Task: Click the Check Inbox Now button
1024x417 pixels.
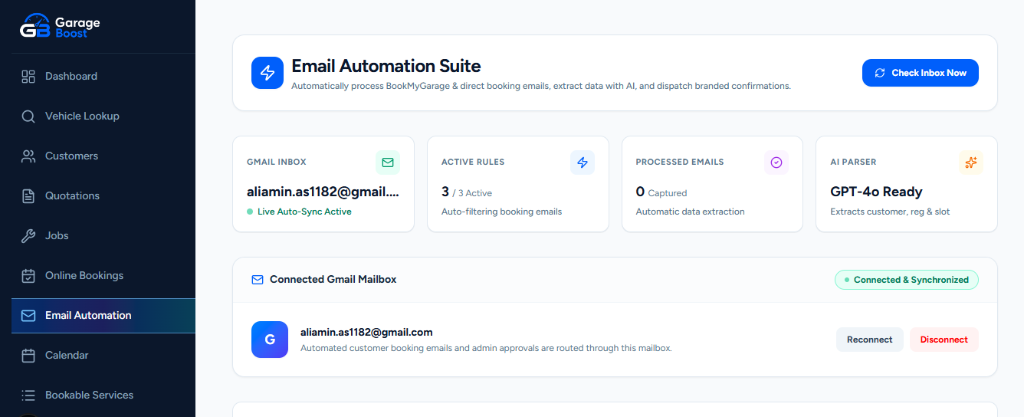Action: 920,72
